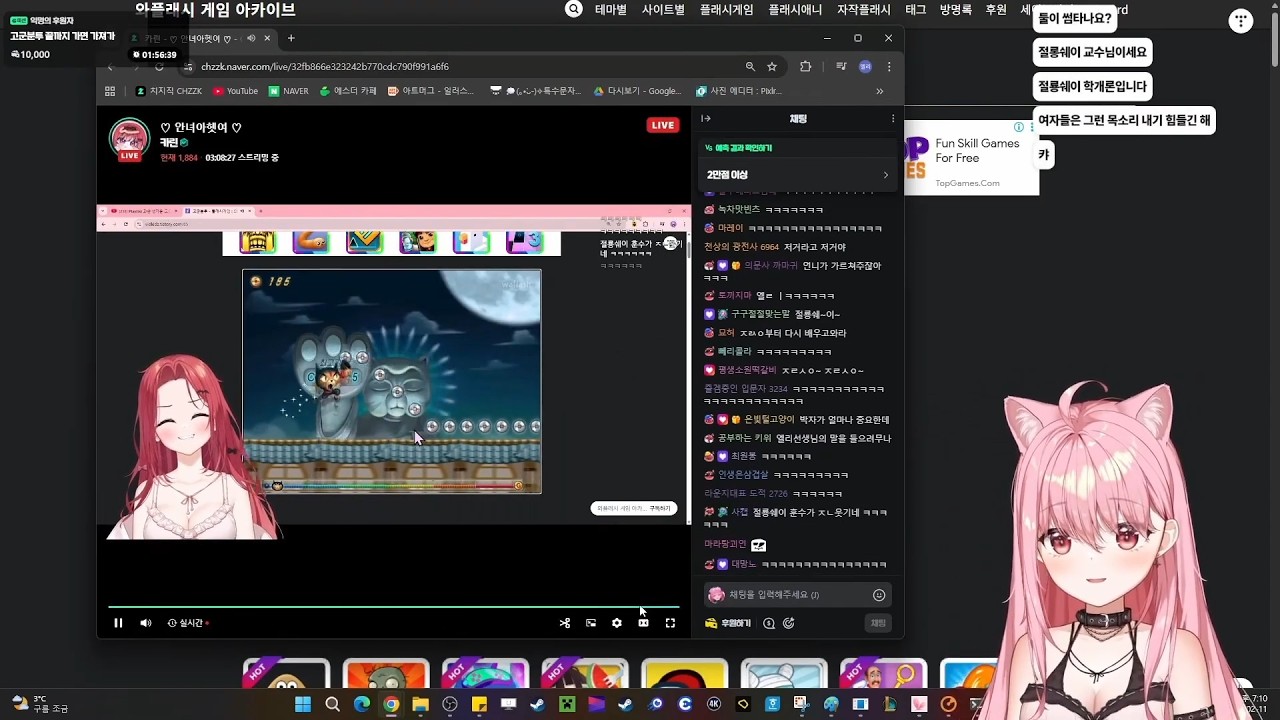Open Chrome three-dot menu
This screenshot has width=1280, height=720.
(x=889, y=67)
